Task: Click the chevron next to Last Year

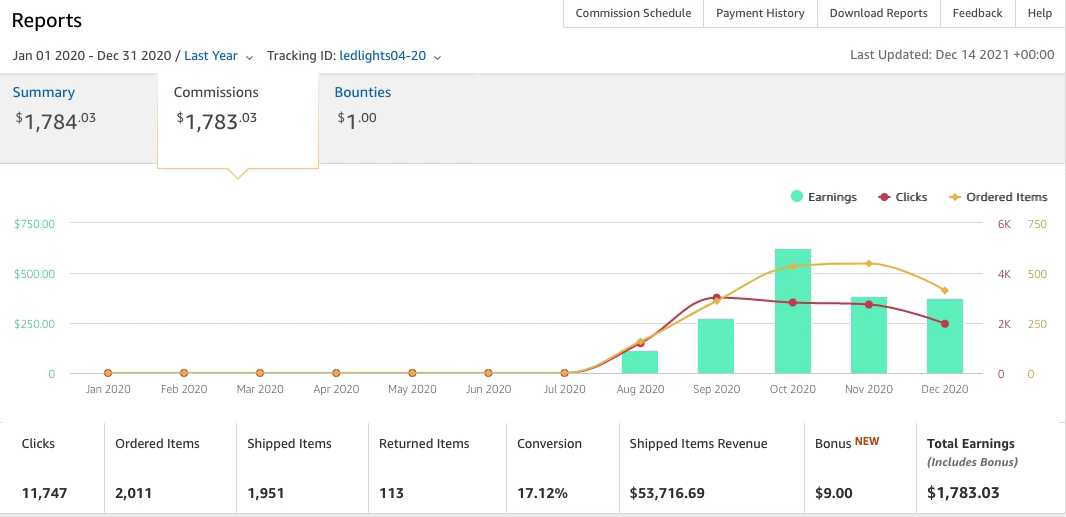Action: 249,57
